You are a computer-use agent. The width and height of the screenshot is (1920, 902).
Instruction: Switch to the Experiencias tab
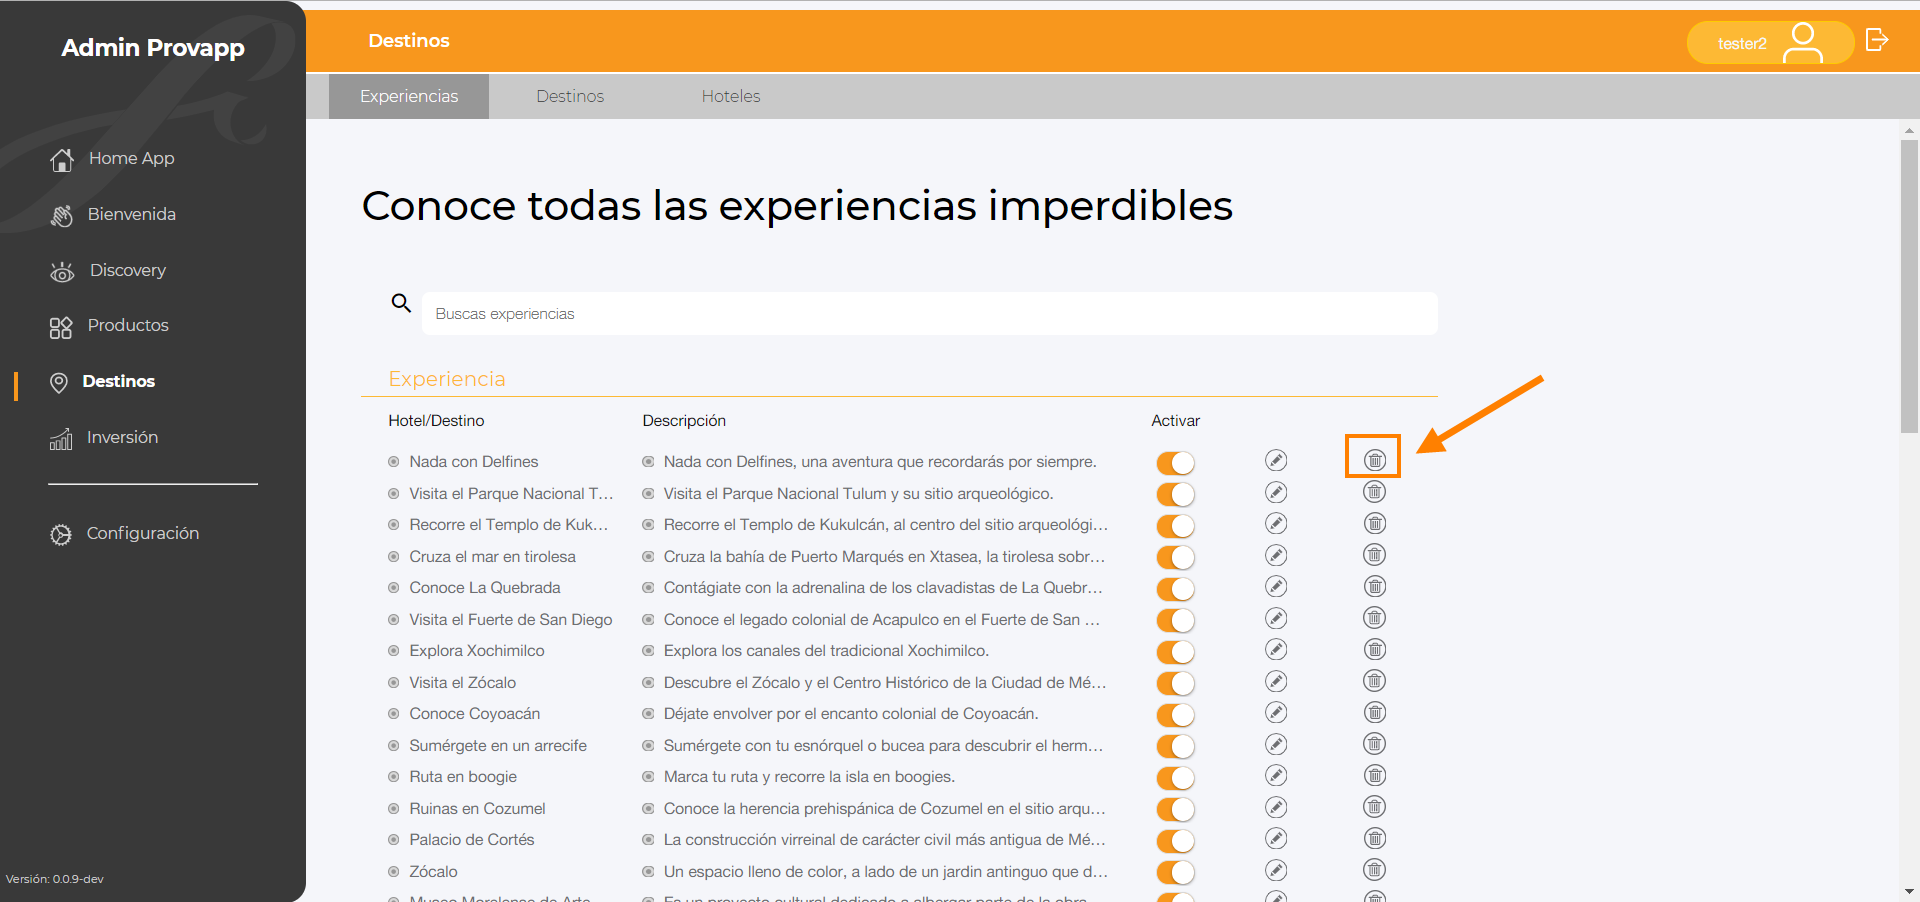409,96
